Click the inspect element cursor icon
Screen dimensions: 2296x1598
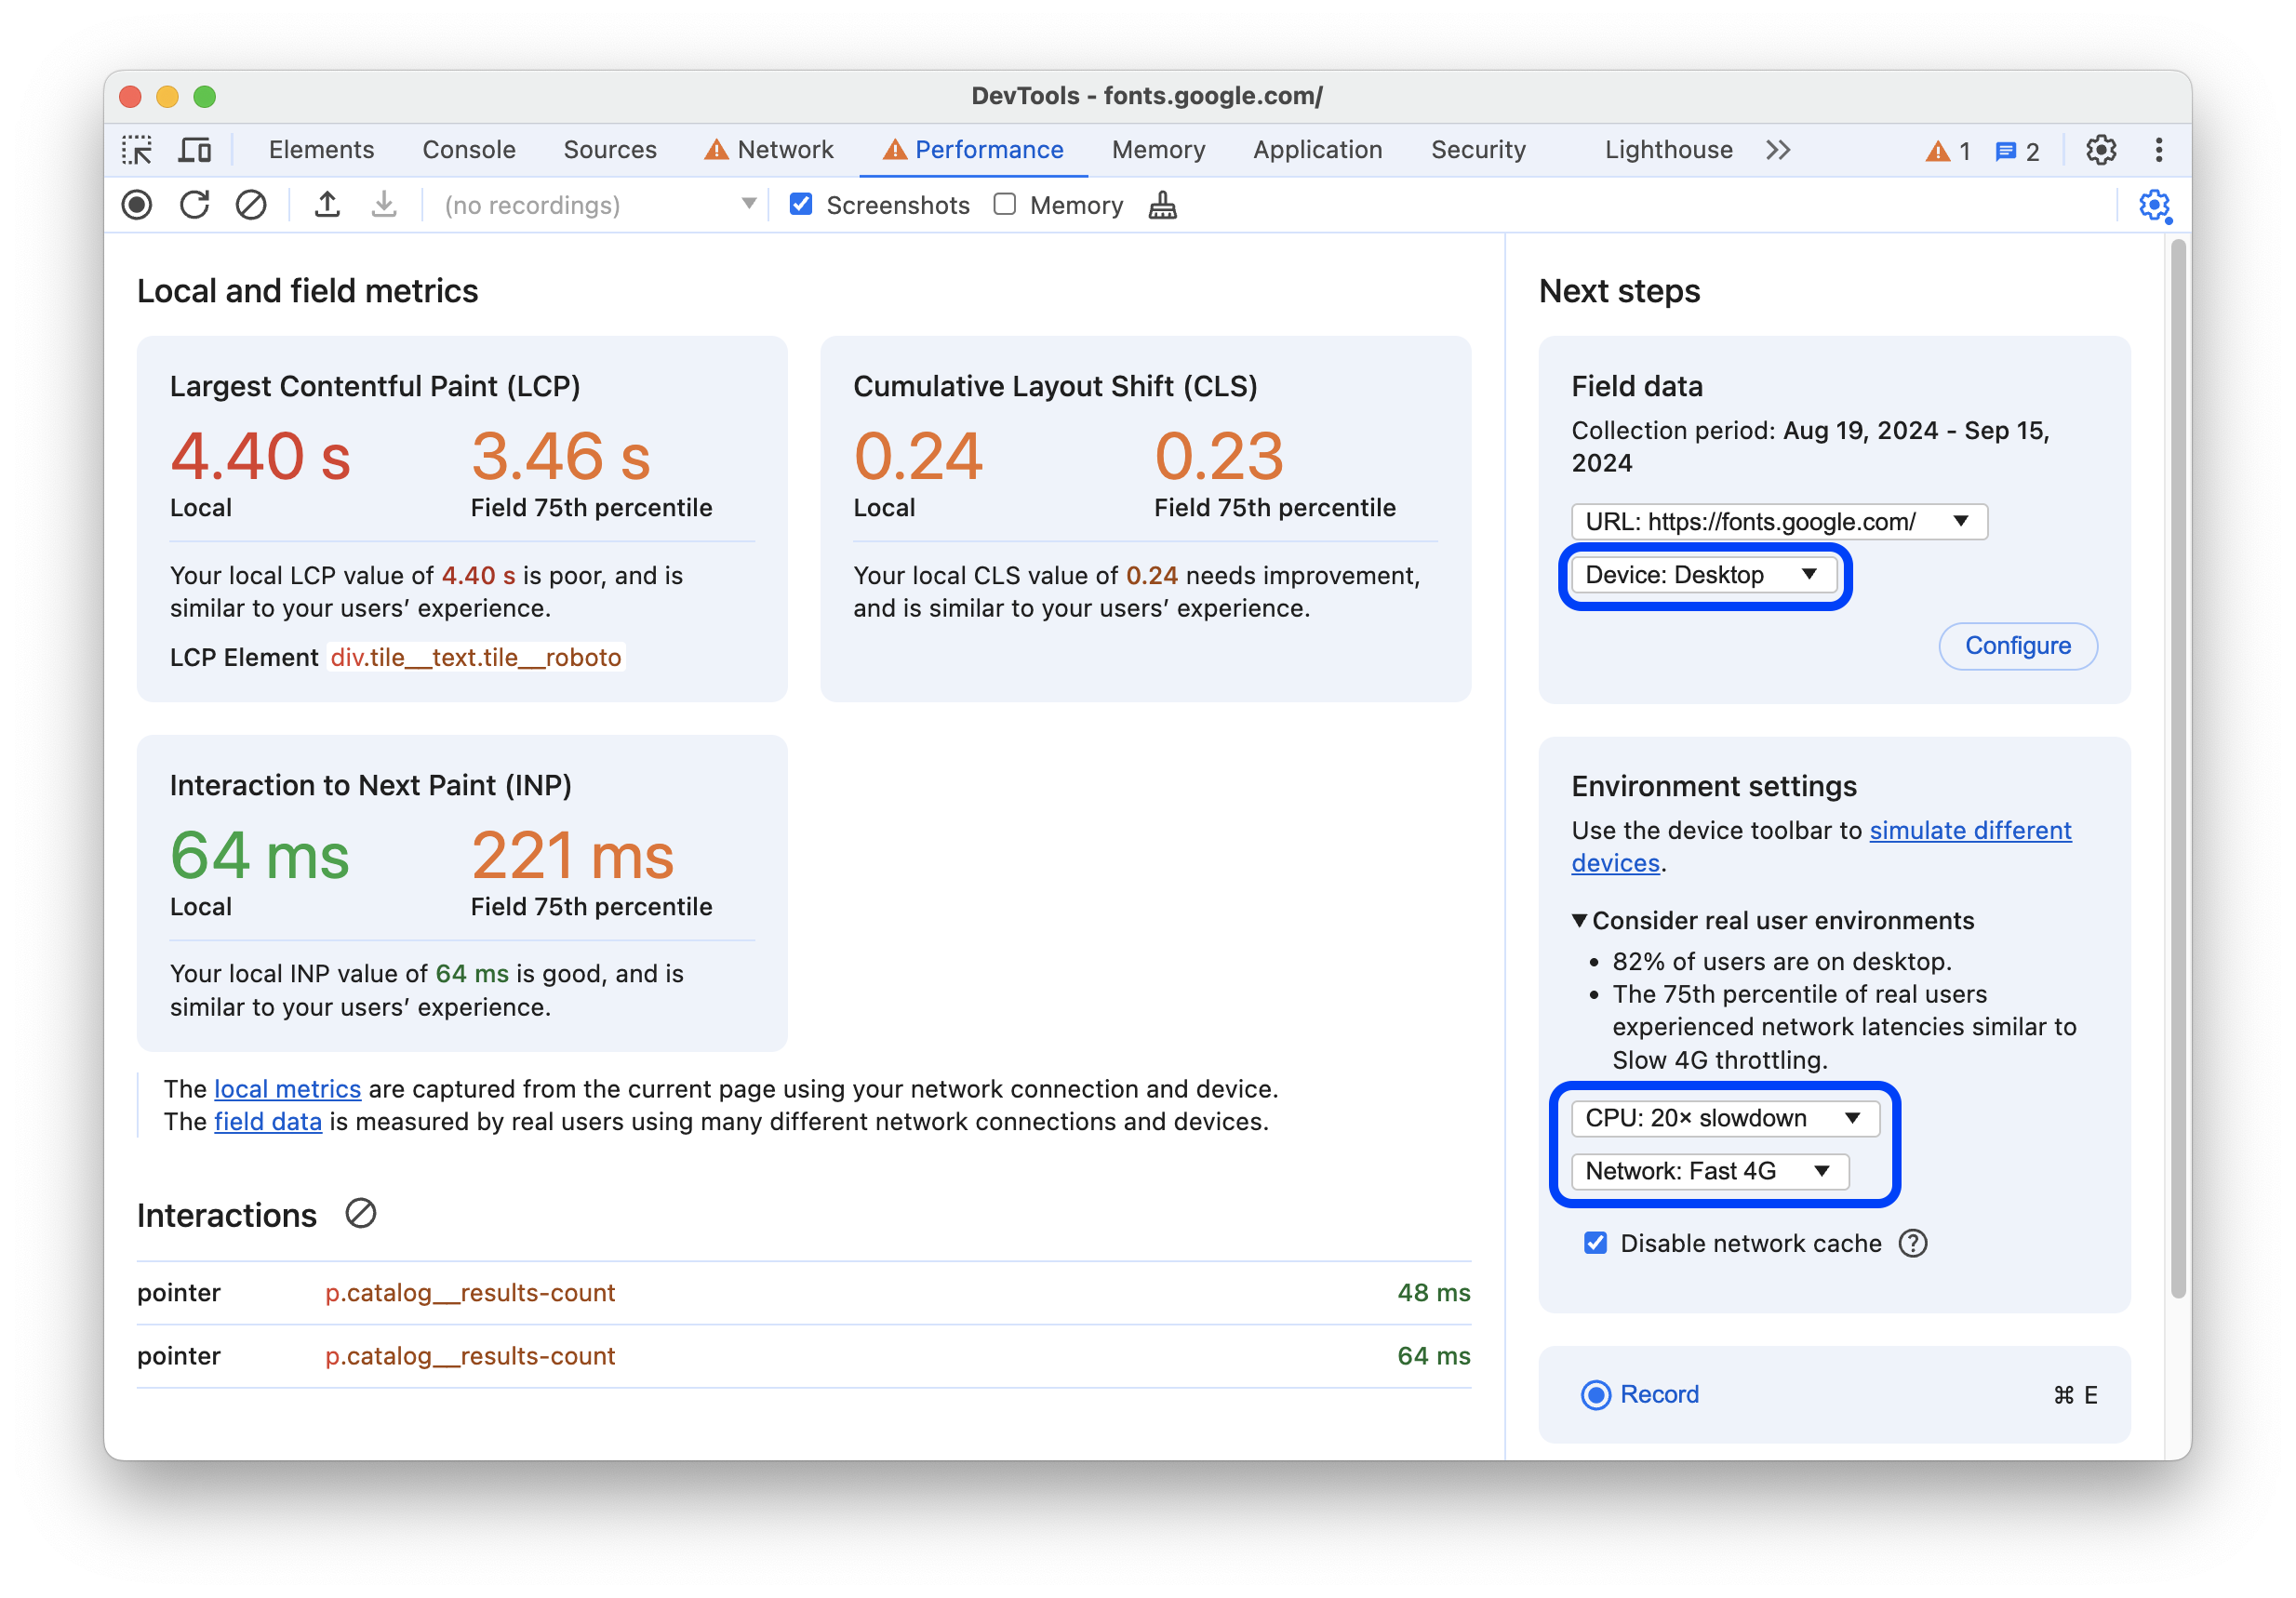tap(141, 150)
